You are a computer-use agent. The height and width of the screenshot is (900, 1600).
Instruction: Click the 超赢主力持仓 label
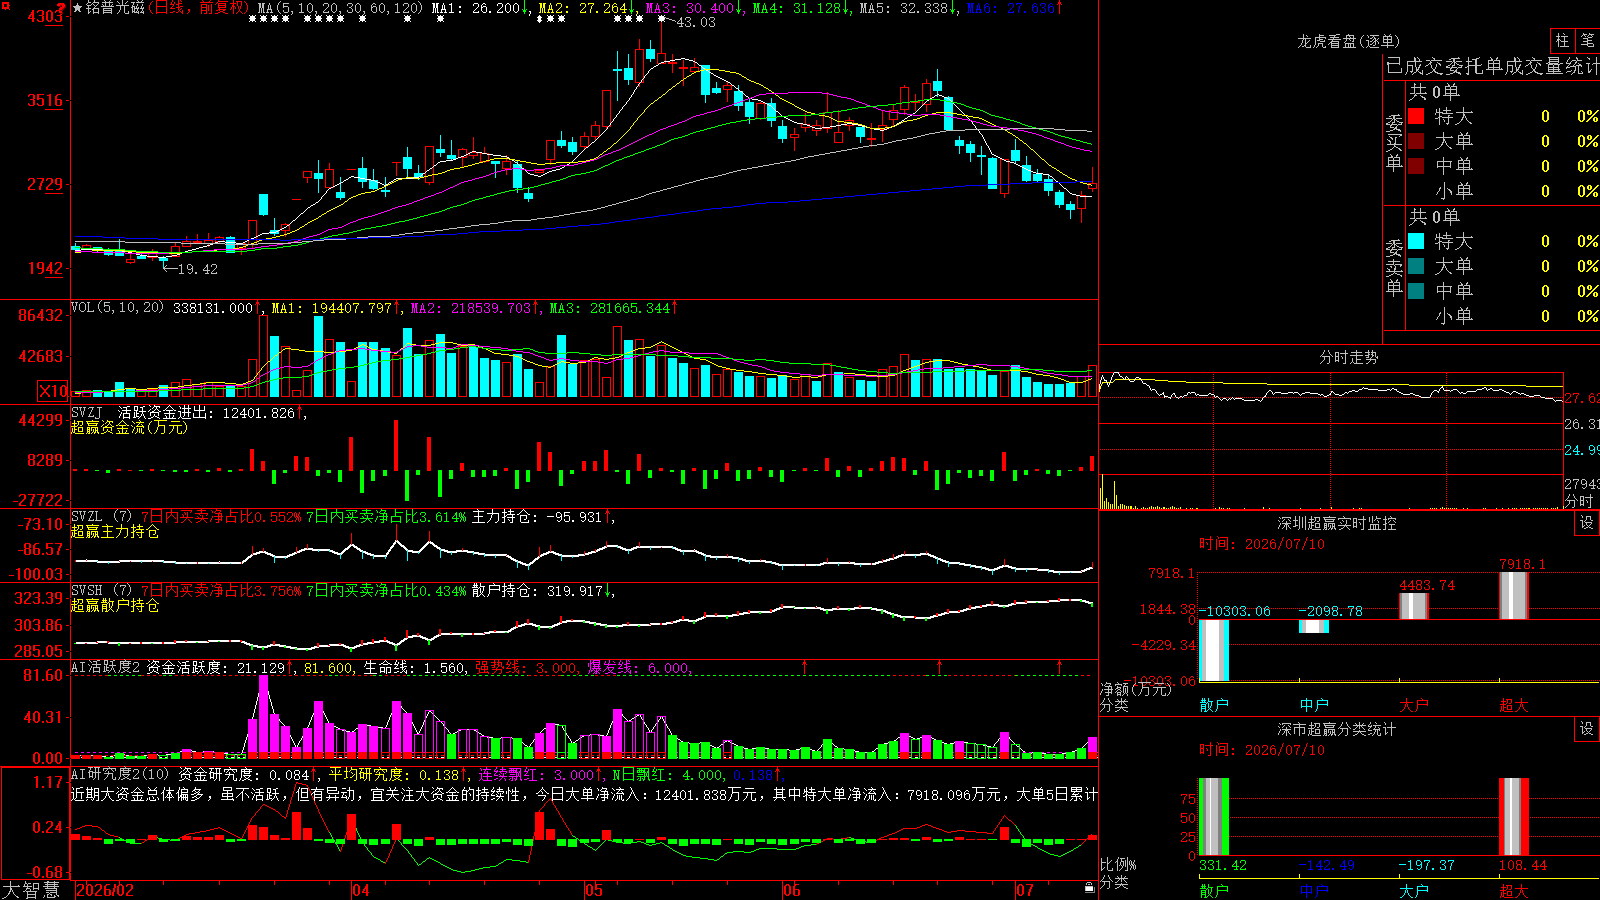115,532
